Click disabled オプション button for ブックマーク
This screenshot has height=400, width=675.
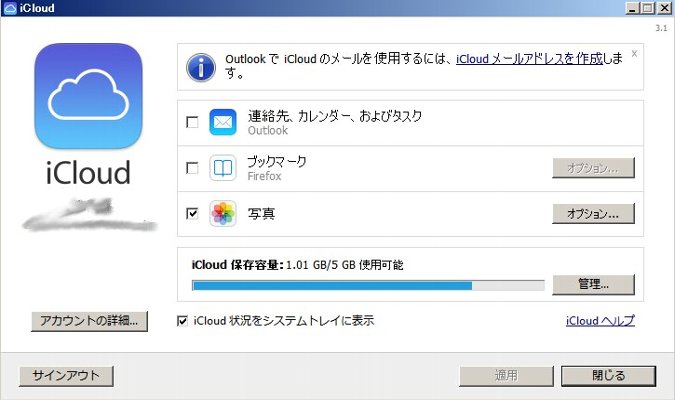[593, 168]
